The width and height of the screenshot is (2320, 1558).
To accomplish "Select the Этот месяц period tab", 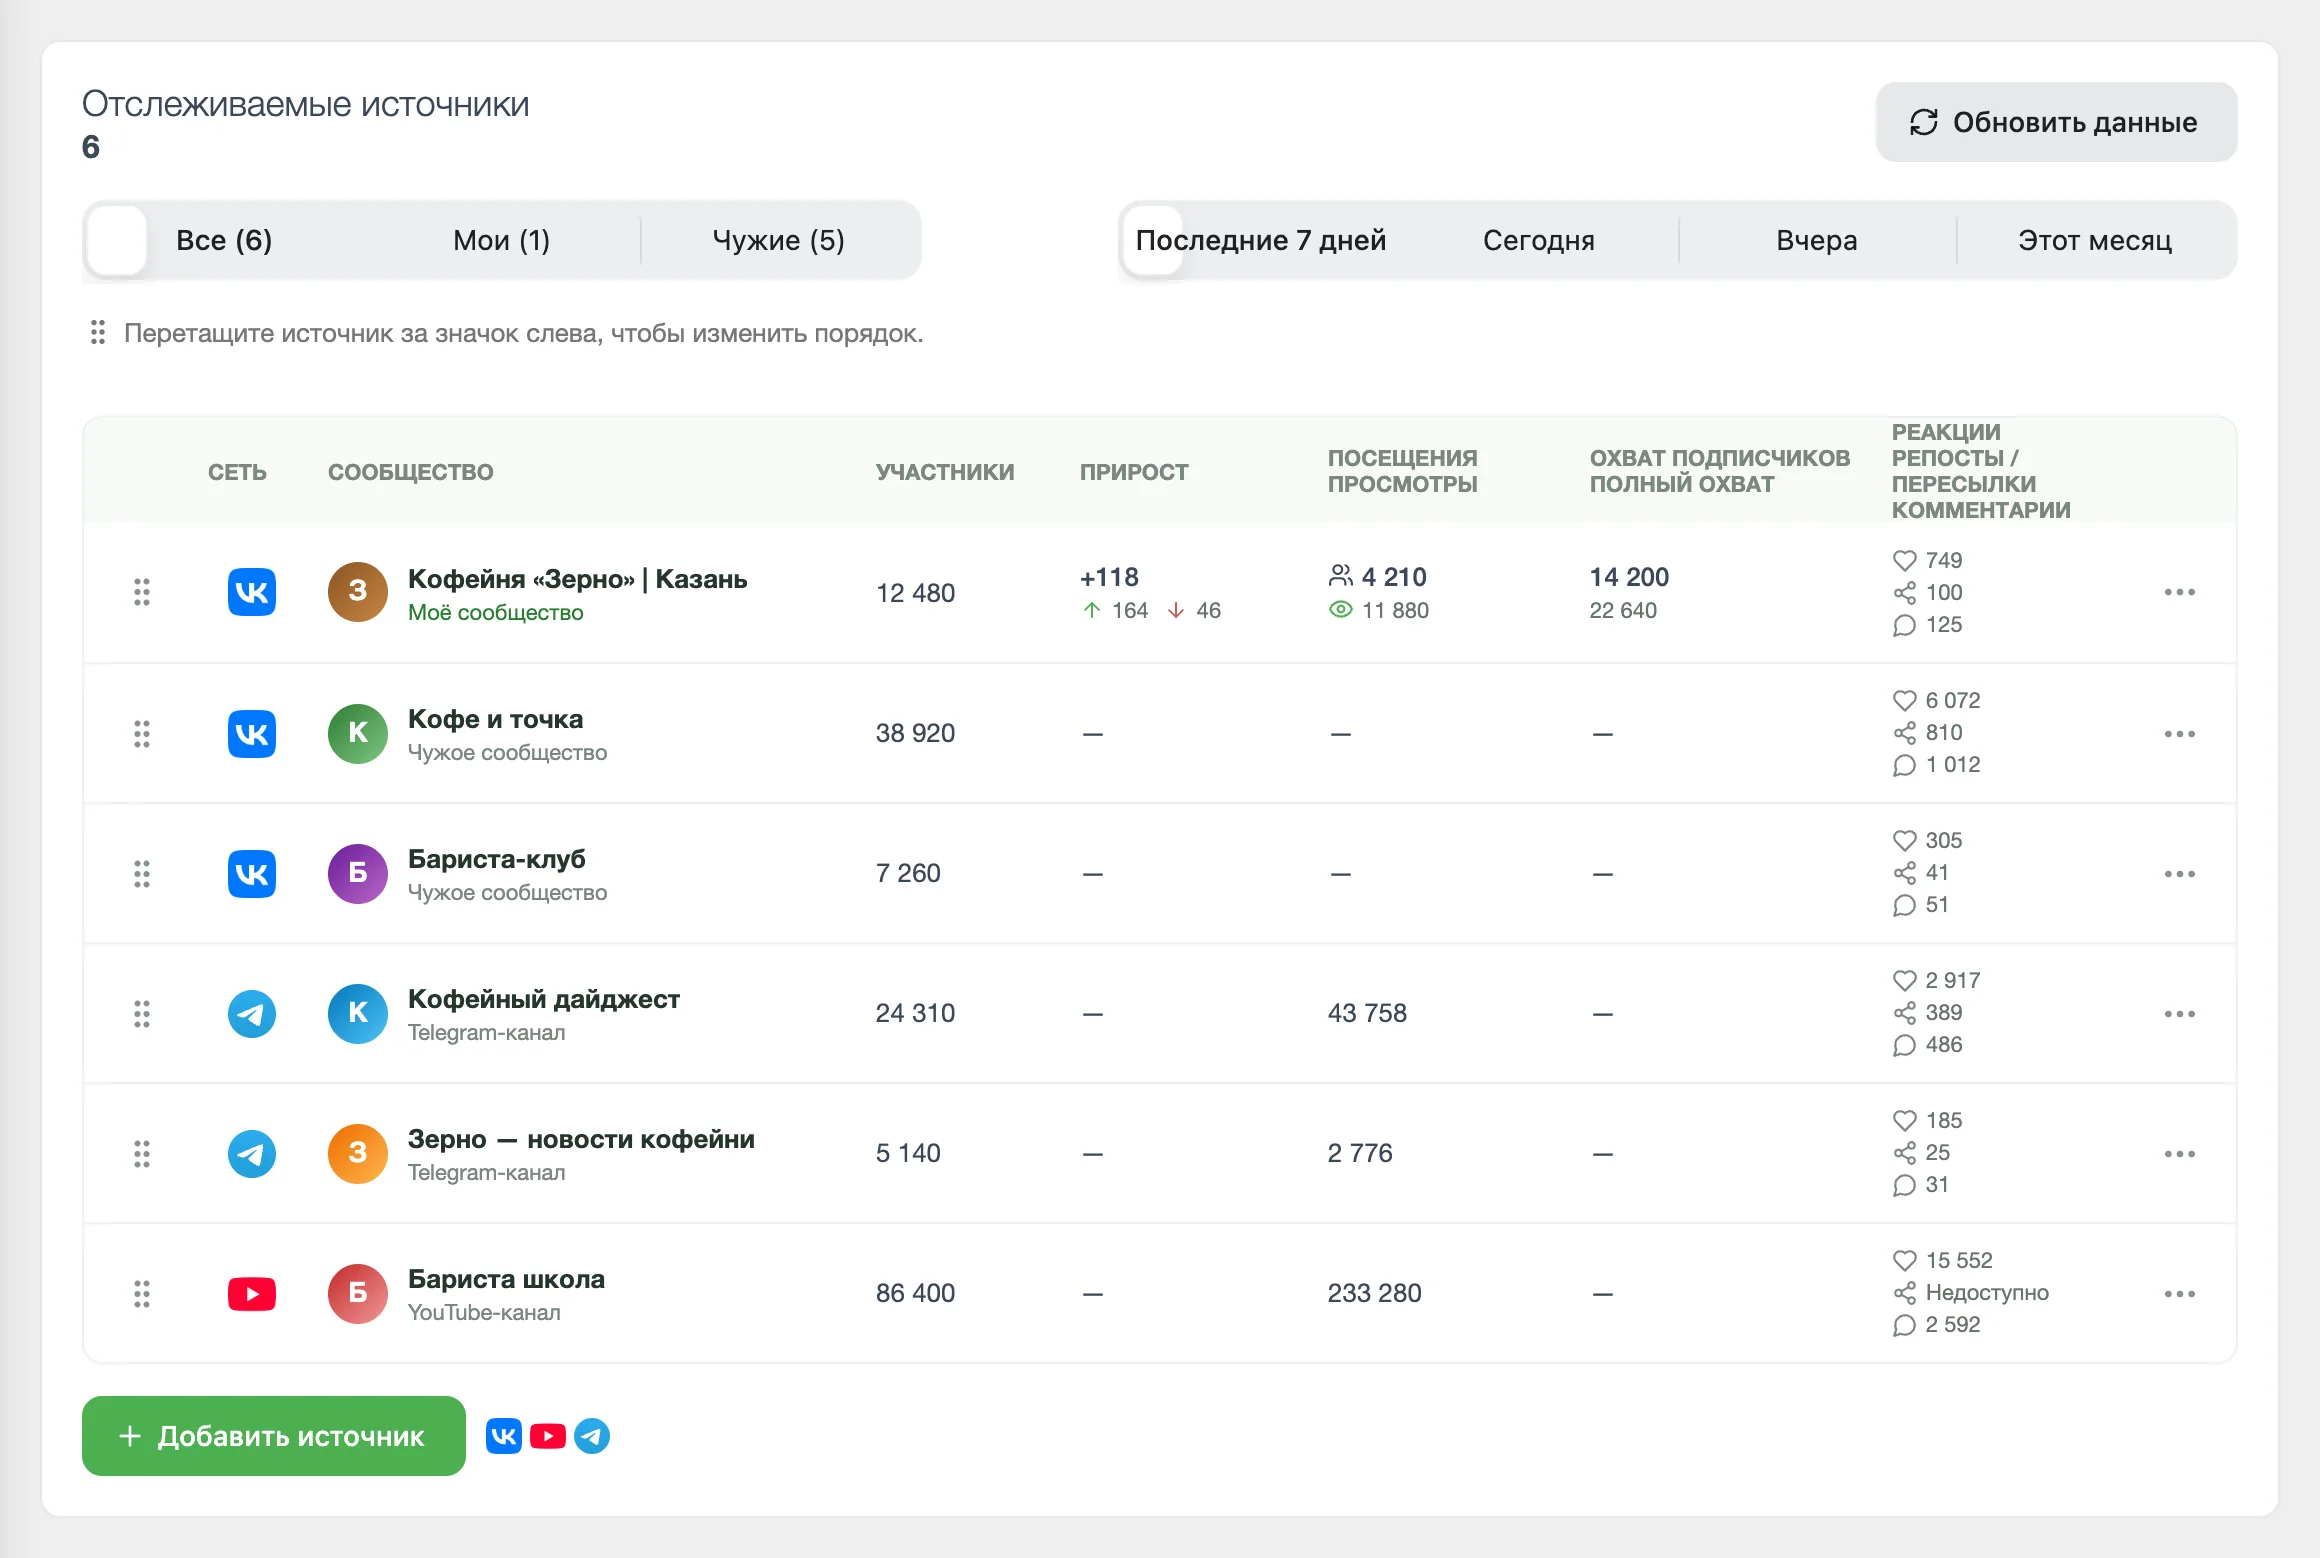I will point(2095,240).
